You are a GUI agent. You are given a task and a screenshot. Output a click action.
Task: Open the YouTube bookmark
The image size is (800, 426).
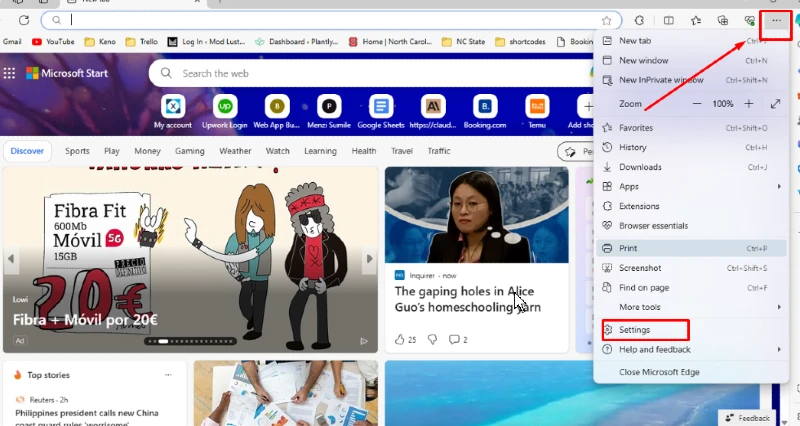click(53, 42)
